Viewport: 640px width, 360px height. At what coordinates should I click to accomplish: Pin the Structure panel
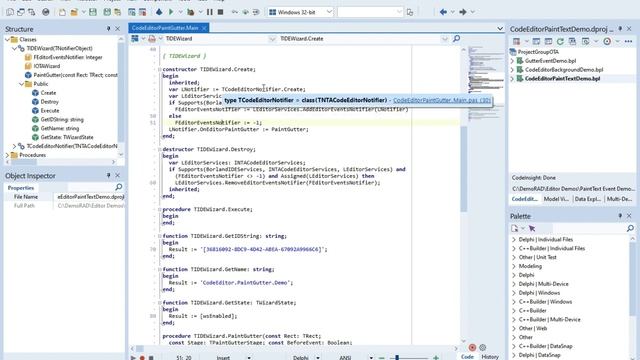tap(108, 29)
